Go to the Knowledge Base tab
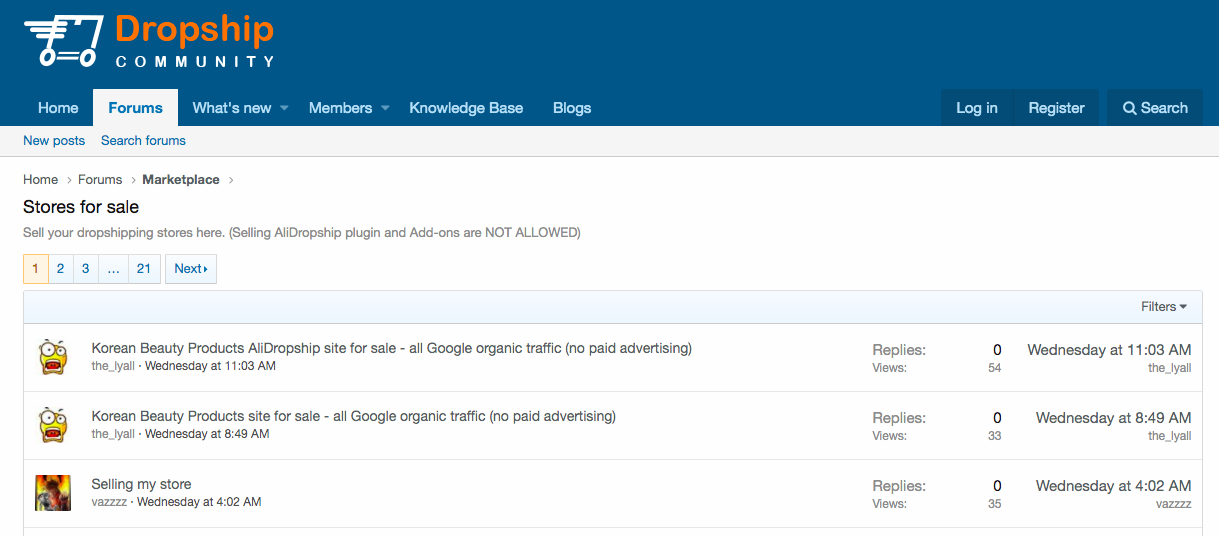 click(466, 108)
